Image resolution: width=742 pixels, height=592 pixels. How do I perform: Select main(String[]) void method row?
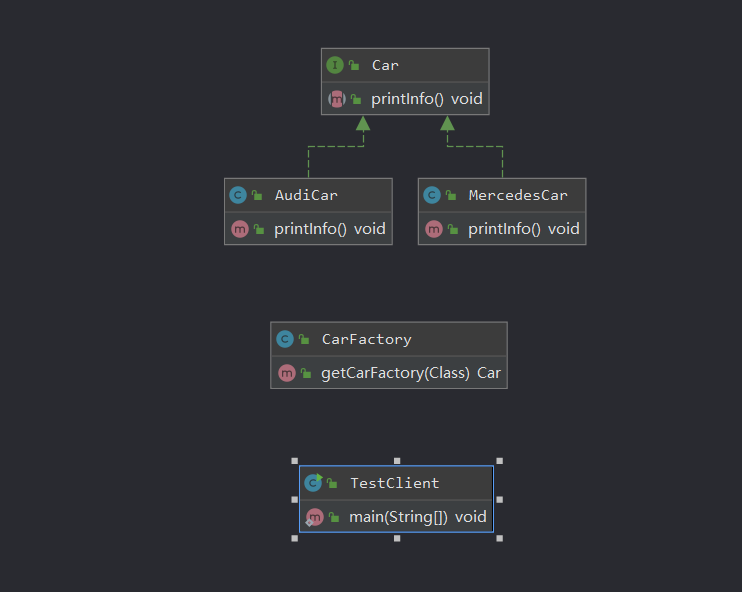click(397, 517)
